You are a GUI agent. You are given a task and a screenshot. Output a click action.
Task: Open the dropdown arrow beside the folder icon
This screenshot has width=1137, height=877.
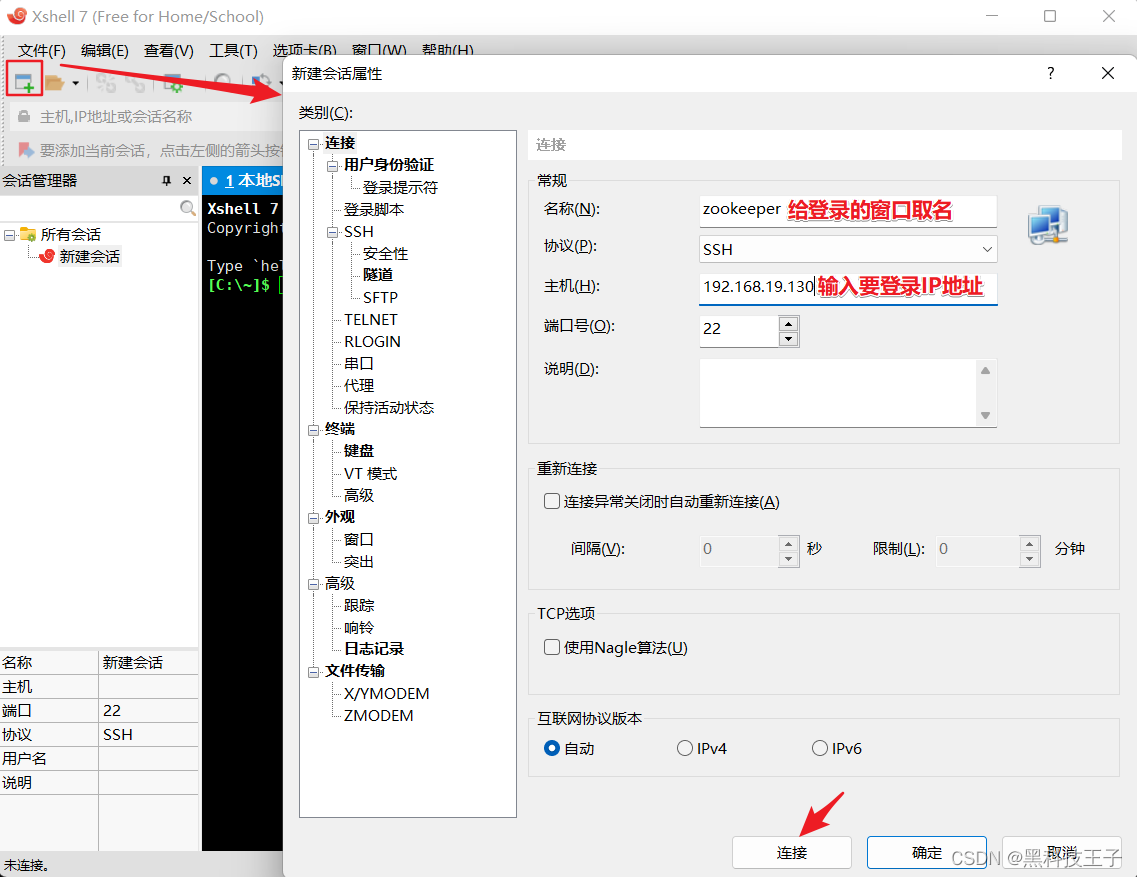pos(75,83)
